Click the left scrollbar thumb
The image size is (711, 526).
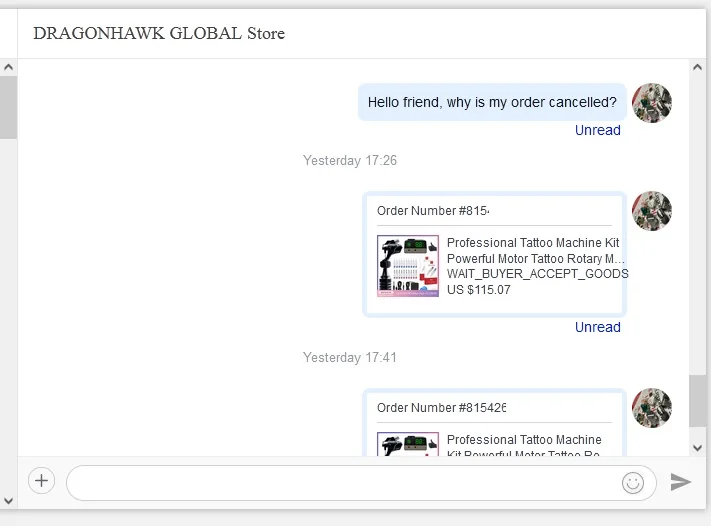point(8,107)
